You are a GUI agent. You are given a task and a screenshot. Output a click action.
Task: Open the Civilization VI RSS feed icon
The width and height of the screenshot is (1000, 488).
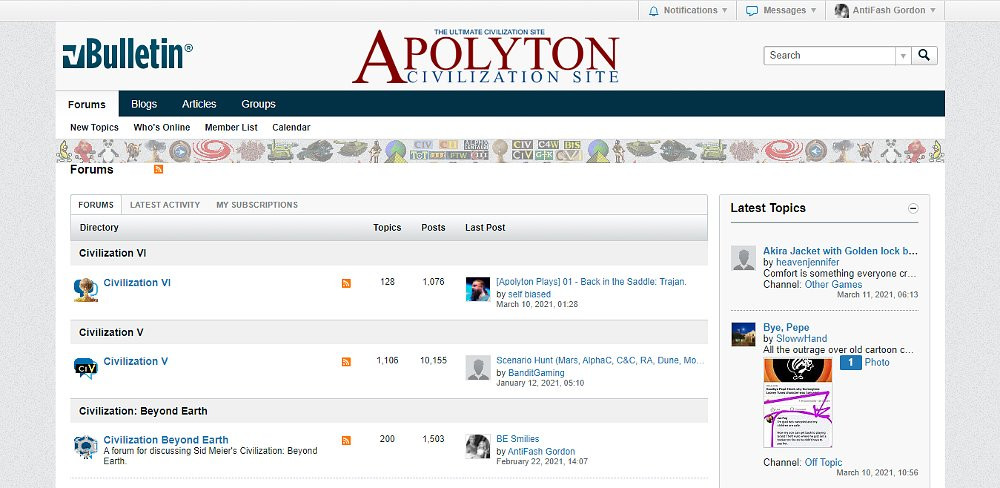pyautogui.click(x=346, y=283)
